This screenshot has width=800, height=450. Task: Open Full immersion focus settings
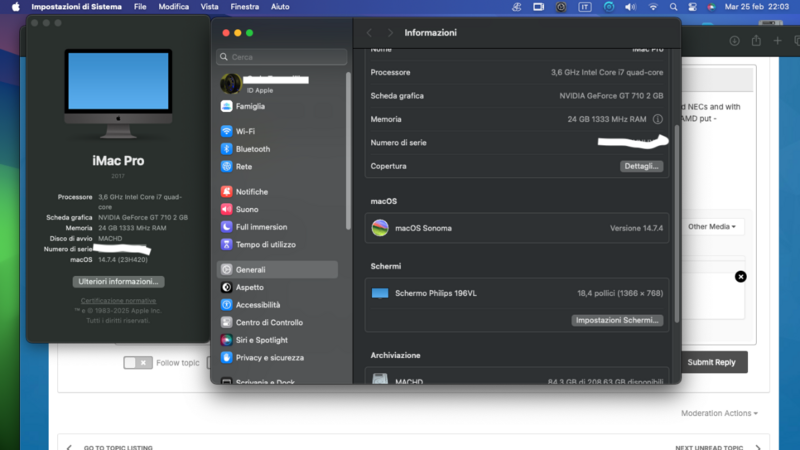[x=261, y=227]
